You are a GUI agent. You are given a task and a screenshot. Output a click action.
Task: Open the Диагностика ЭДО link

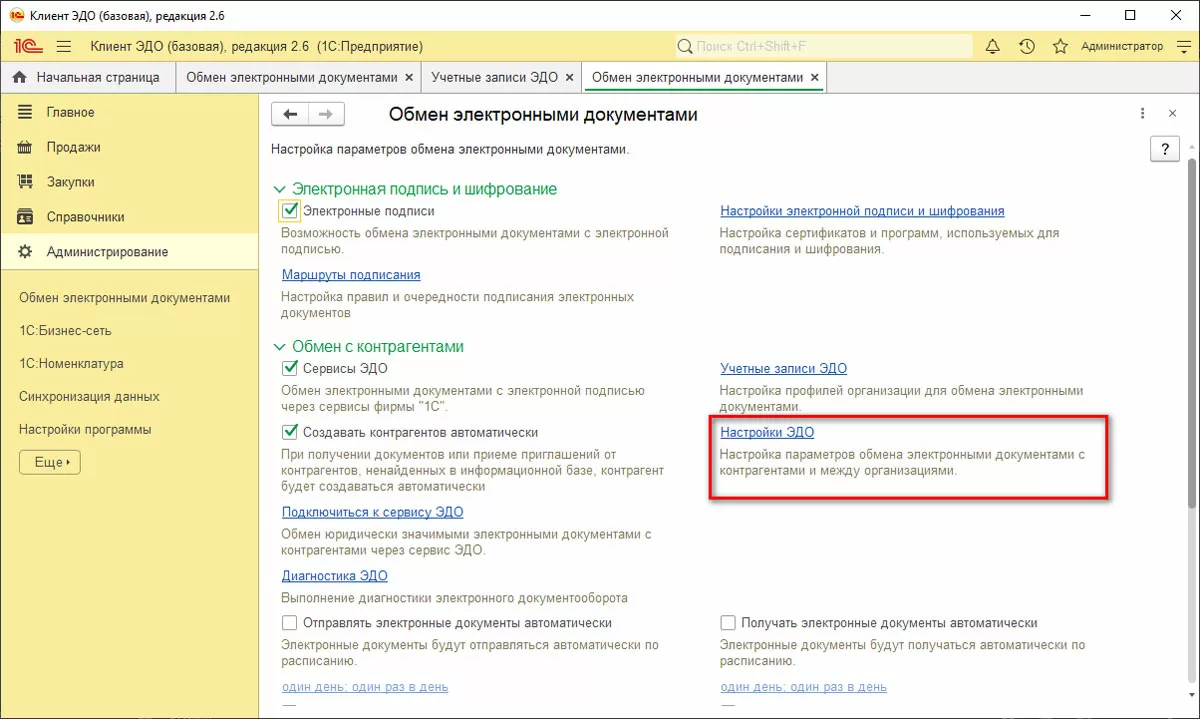click(335, 576)
